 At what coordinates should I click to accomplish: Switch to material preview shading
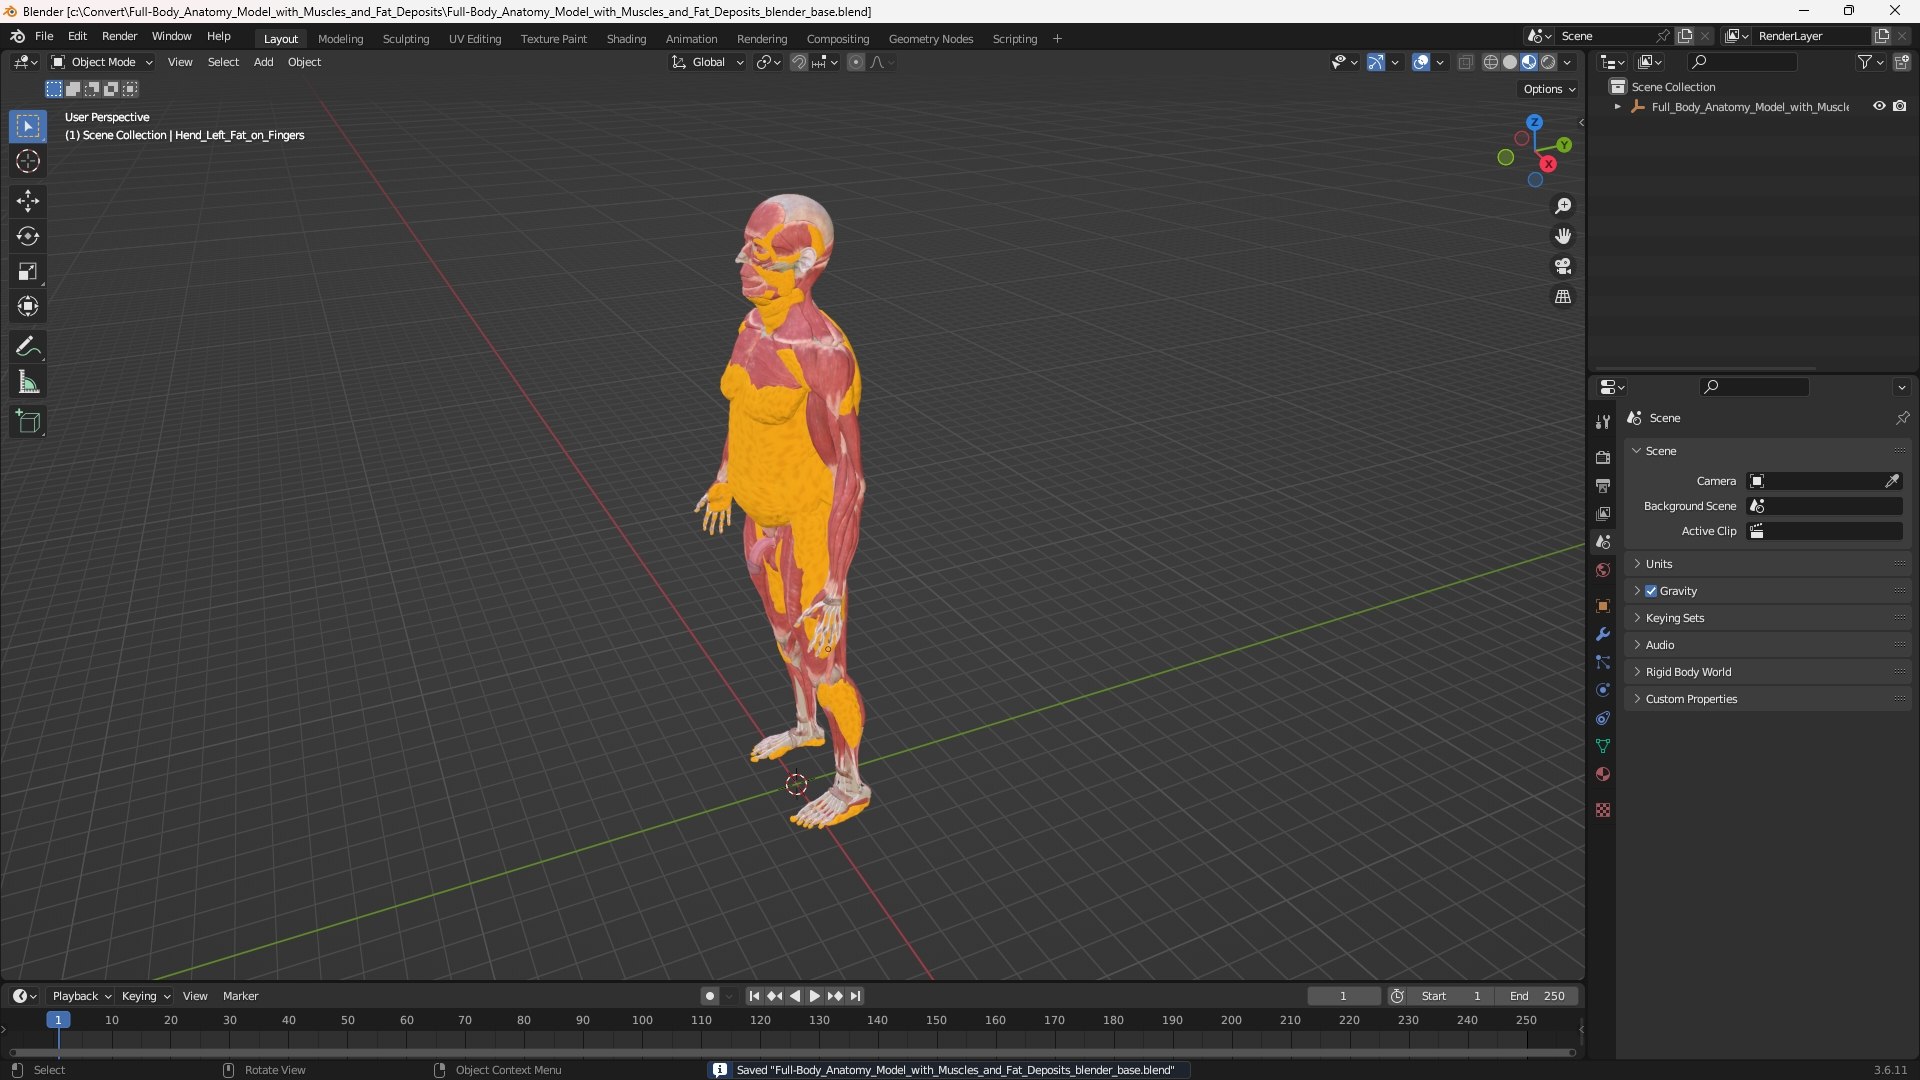tap(1529, 62)
